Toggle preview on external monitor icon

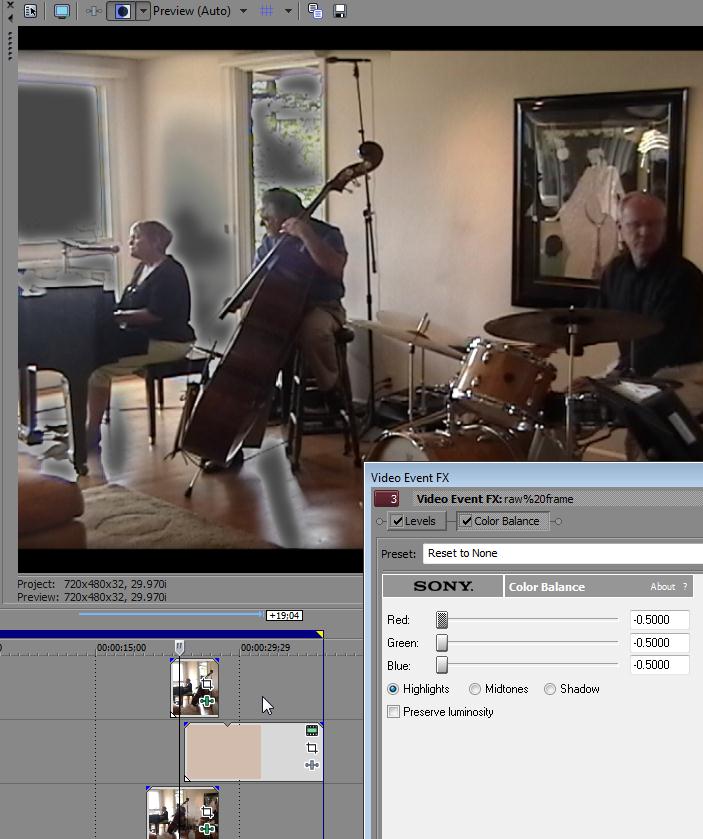62,11
